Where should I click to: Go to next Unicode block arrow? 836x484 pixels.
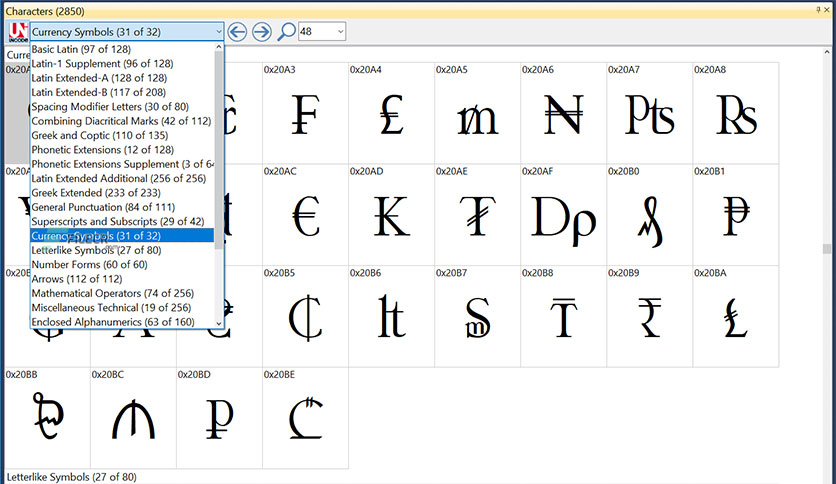click(x=262, y=32)
